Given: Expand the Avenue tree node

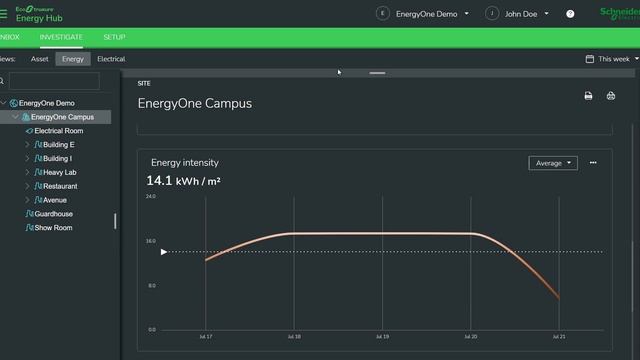Looking at the screenshot, I should coord(27,200).
